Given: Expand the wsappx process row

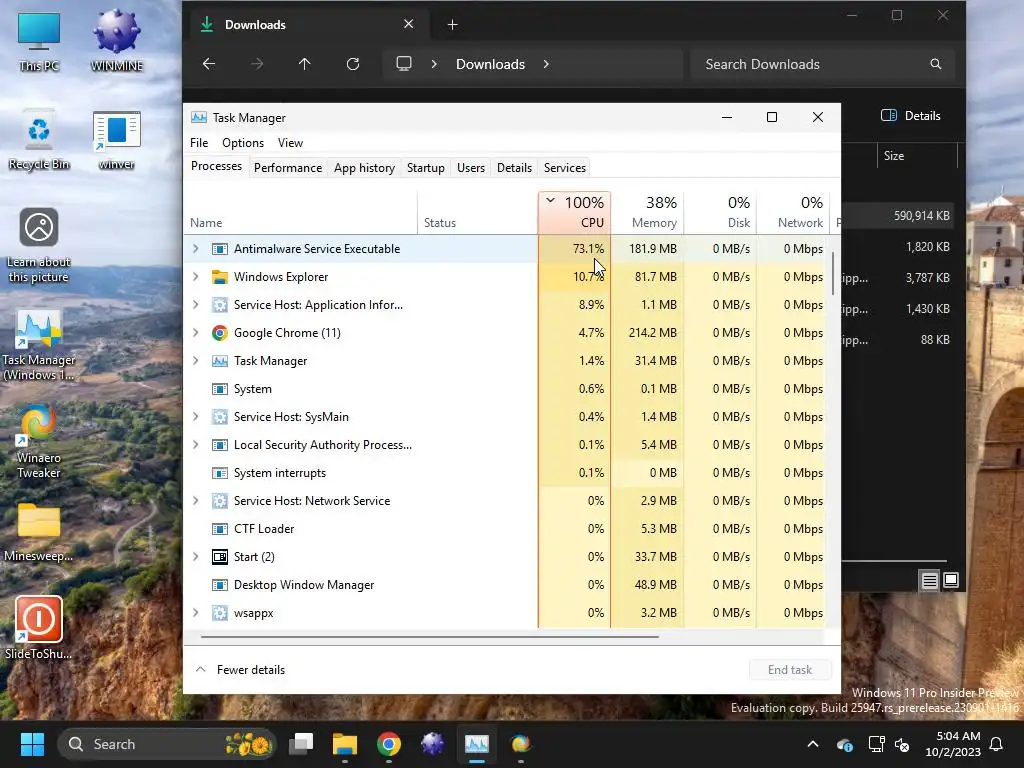Looking at the screenshot, I should click(x=195, y=613).
